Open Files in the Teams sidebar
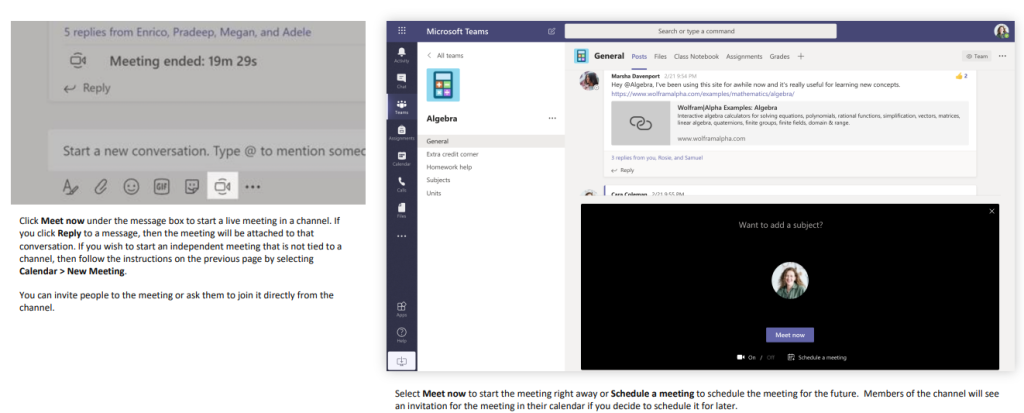 point(401,210)
